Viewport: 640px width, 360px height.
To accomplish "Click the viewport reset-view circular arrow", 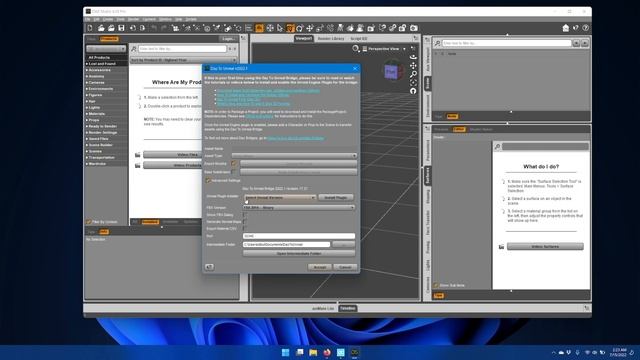I will [413, 91].
